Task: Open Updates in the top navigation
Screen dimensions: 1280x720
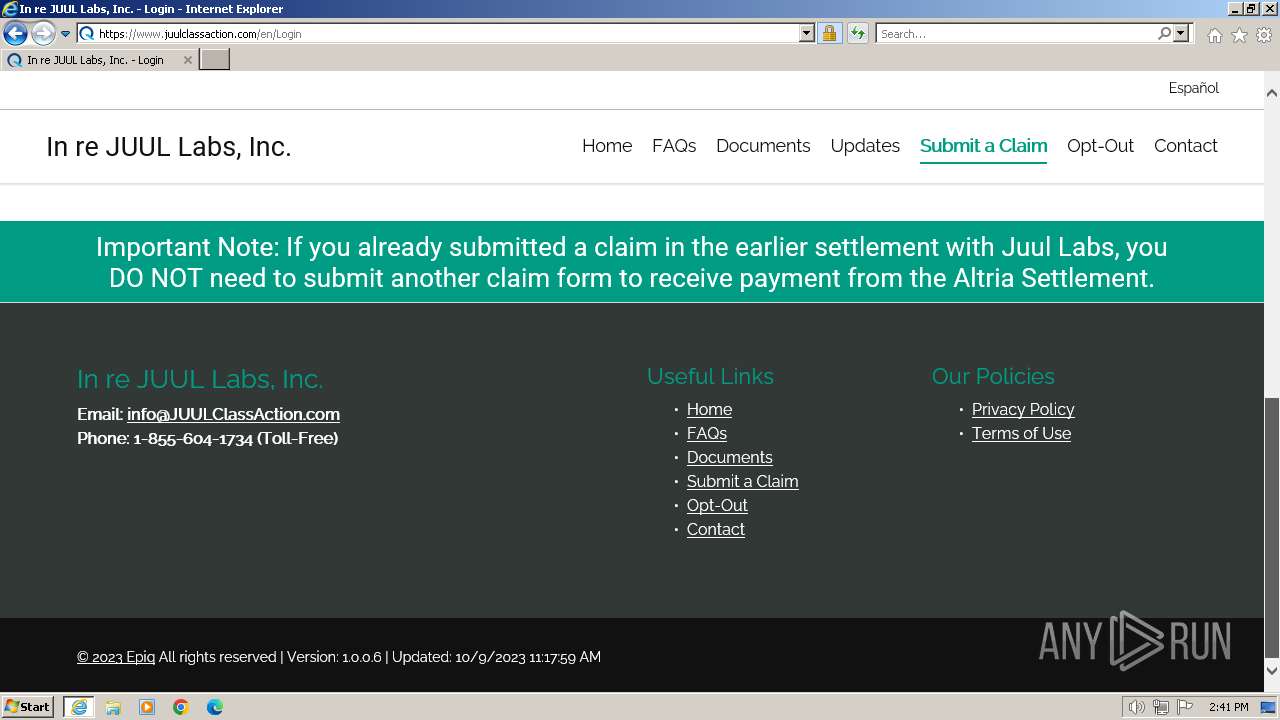Action: point(865,145)
